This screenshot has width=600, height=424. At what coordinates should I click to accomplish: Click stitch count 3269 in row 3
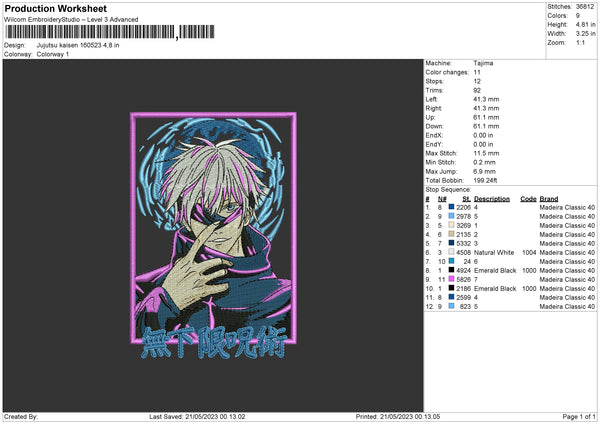click(463, 225)
